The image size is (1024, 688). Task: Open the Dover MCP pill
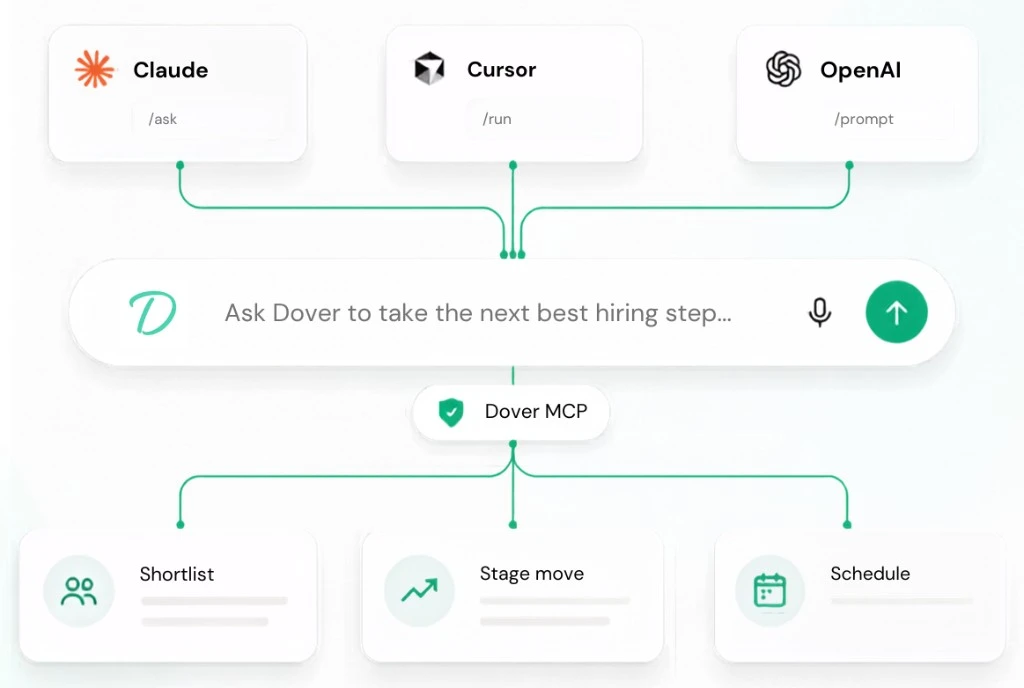(x=511, y=412)
